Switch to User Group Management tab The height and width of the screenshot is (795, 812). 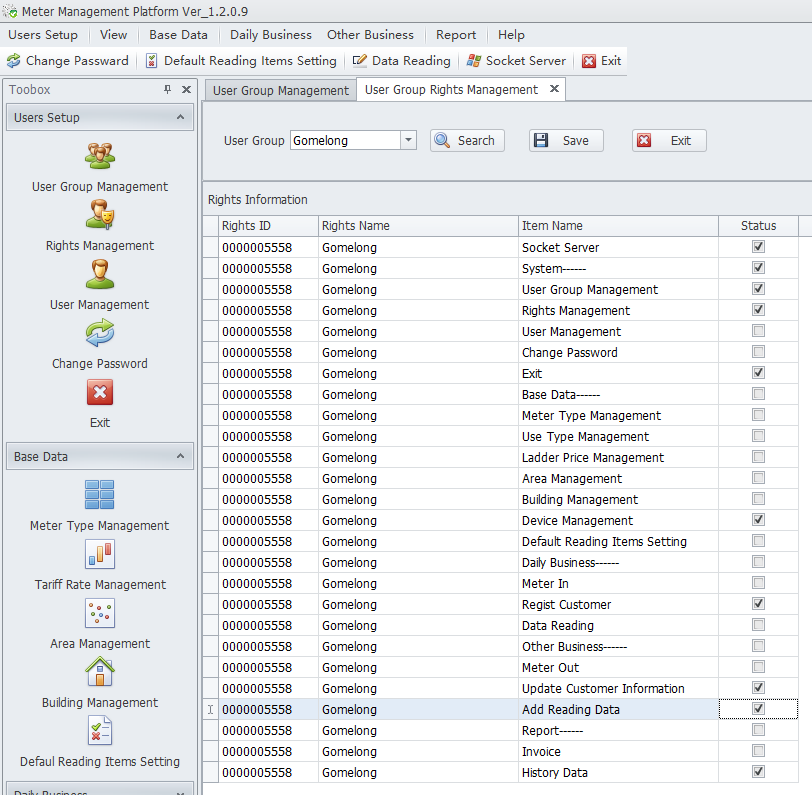pos(281,90)
